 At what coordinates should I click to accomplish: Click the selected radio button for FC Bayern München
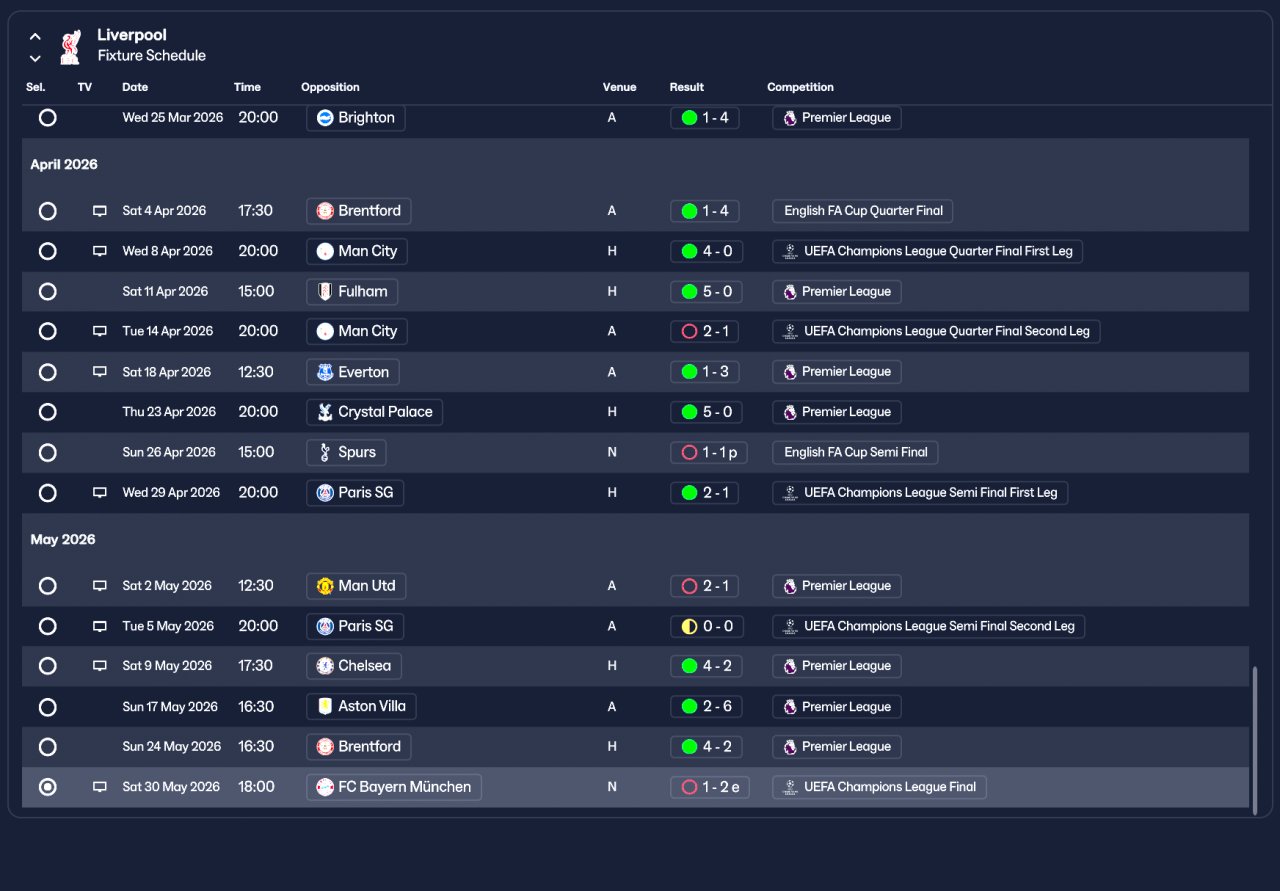47,787
